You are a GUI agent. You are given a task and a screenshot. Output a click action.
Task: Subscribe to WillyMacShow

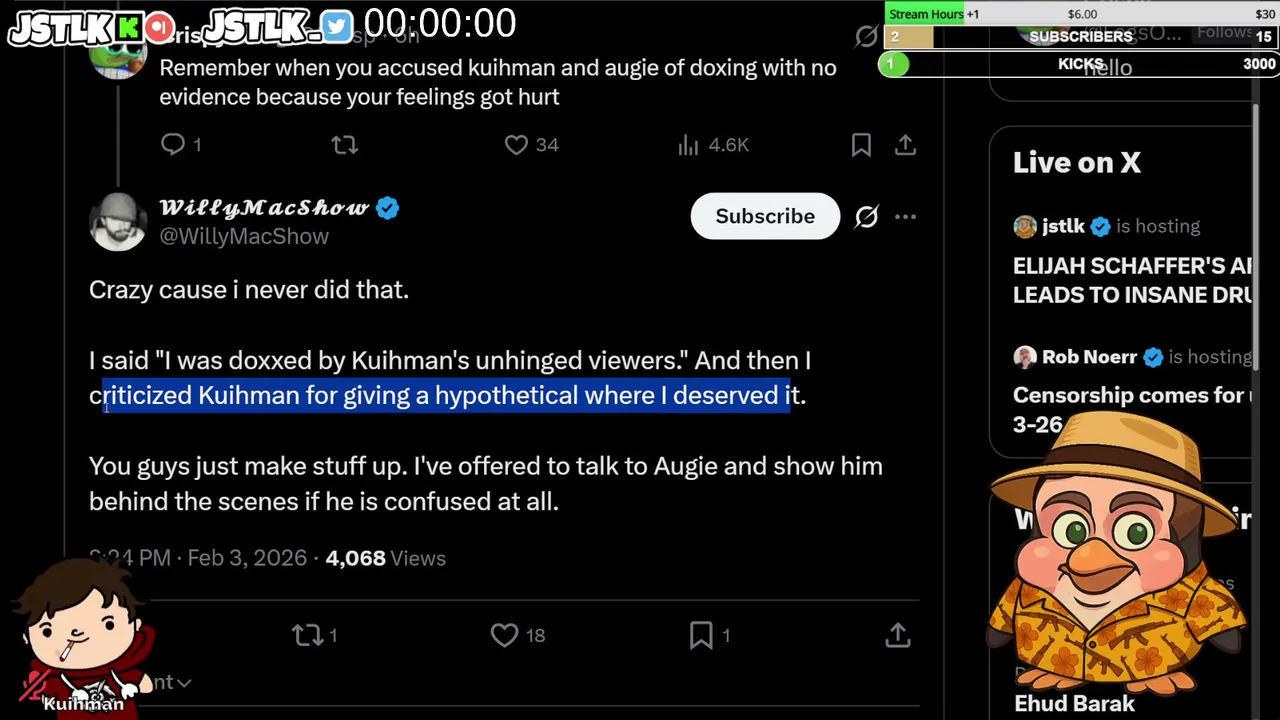[x=765, y=216]
